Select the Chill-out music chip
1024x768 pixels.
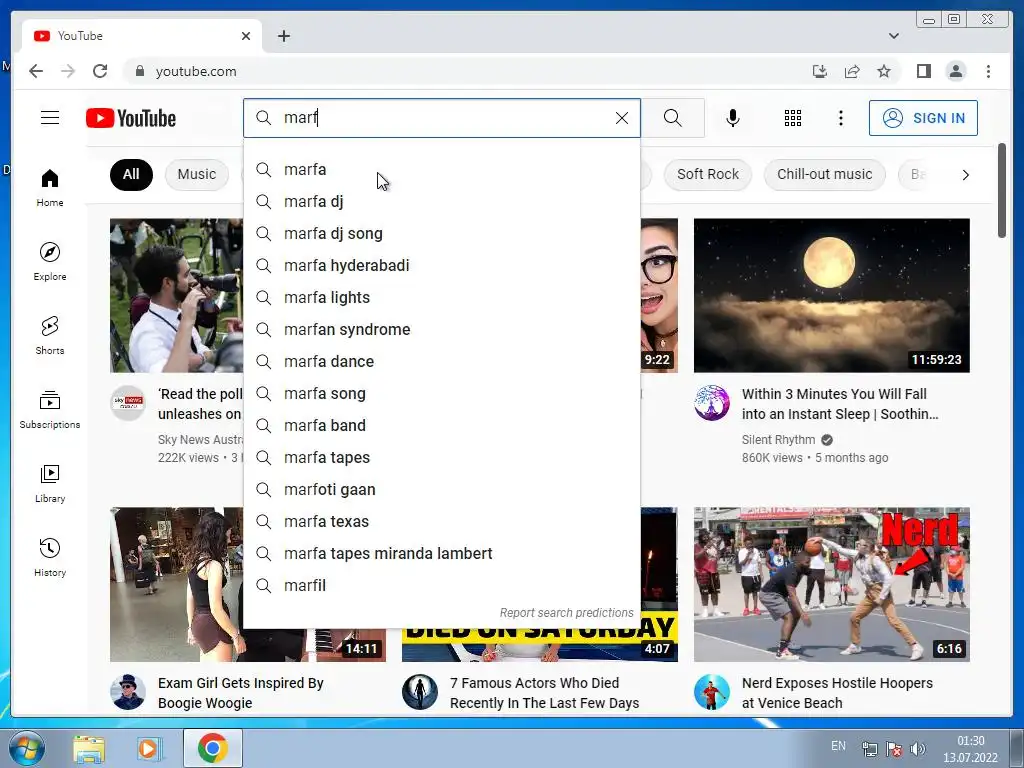click(824, 174)
